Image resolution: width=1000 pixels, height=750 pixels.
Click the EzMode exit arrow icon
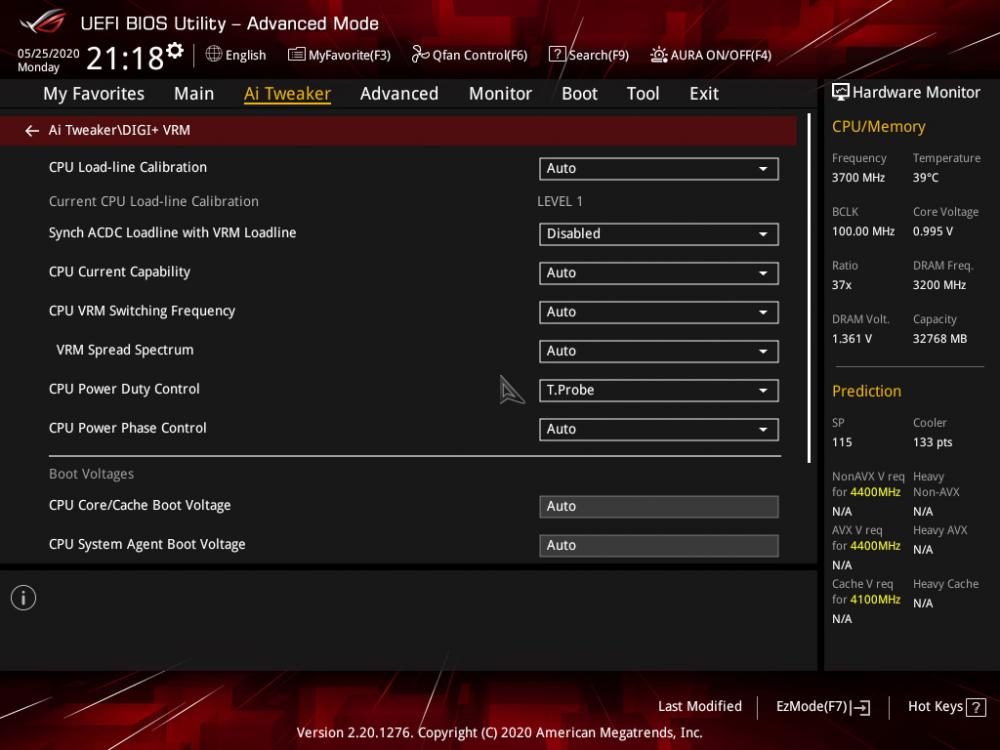click(x=860, y=707)
